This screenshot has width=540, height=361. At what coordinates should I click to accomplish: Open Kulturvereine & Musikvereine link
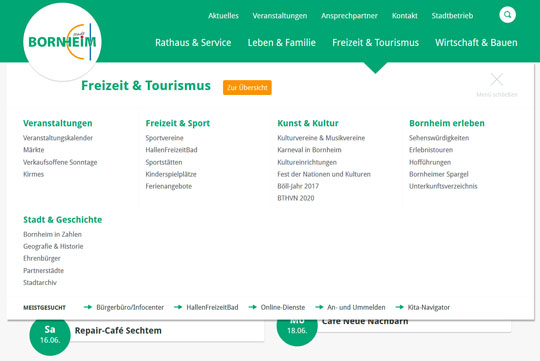pos(321,138)
